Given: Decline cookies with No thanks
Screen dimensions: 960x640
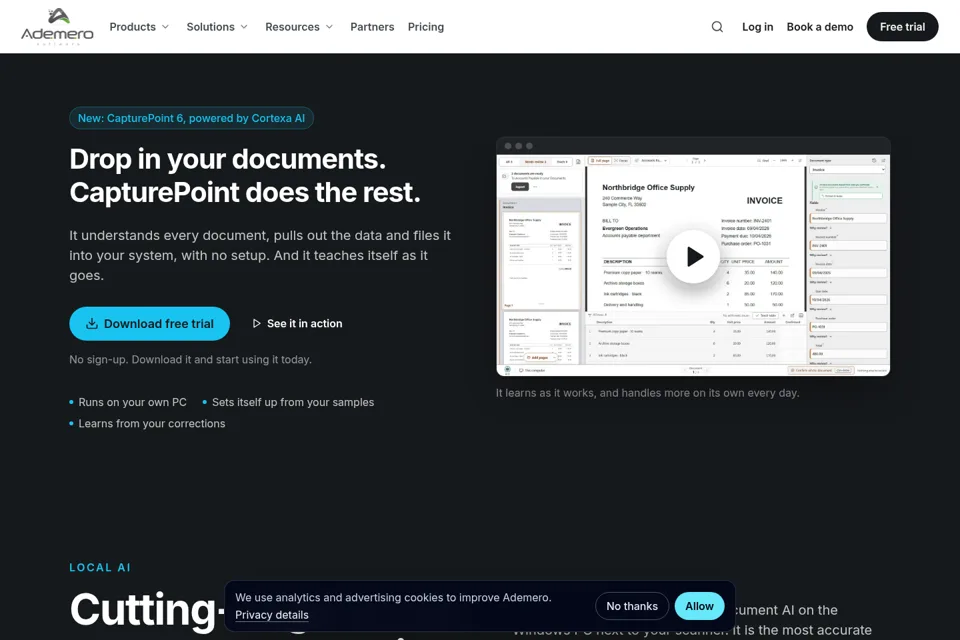Looking at the screenshot, I should [x=632, y=606].
